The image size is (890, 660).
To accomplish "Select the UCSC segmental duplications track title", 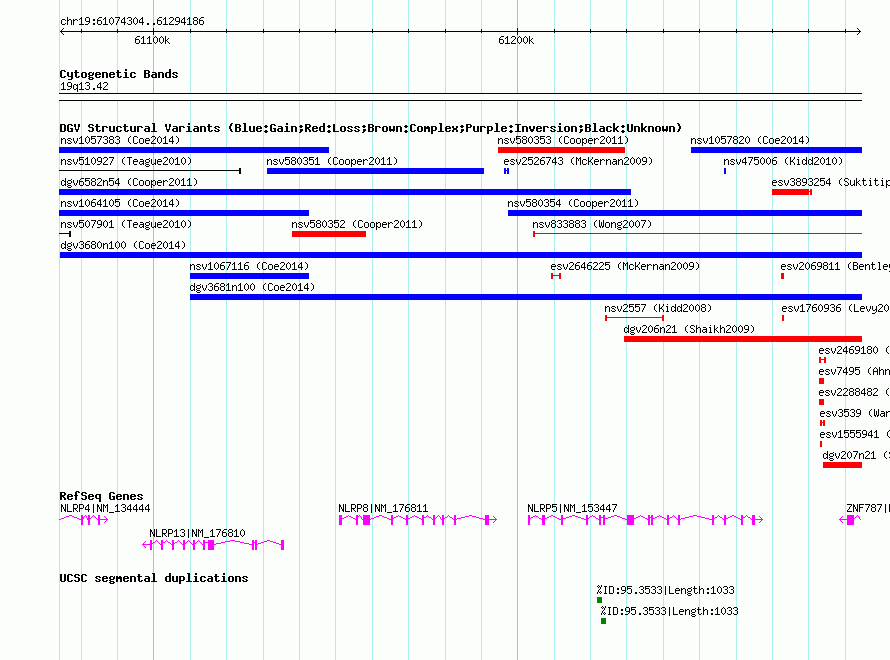I will pyautogui.click(x=154, y=578).
